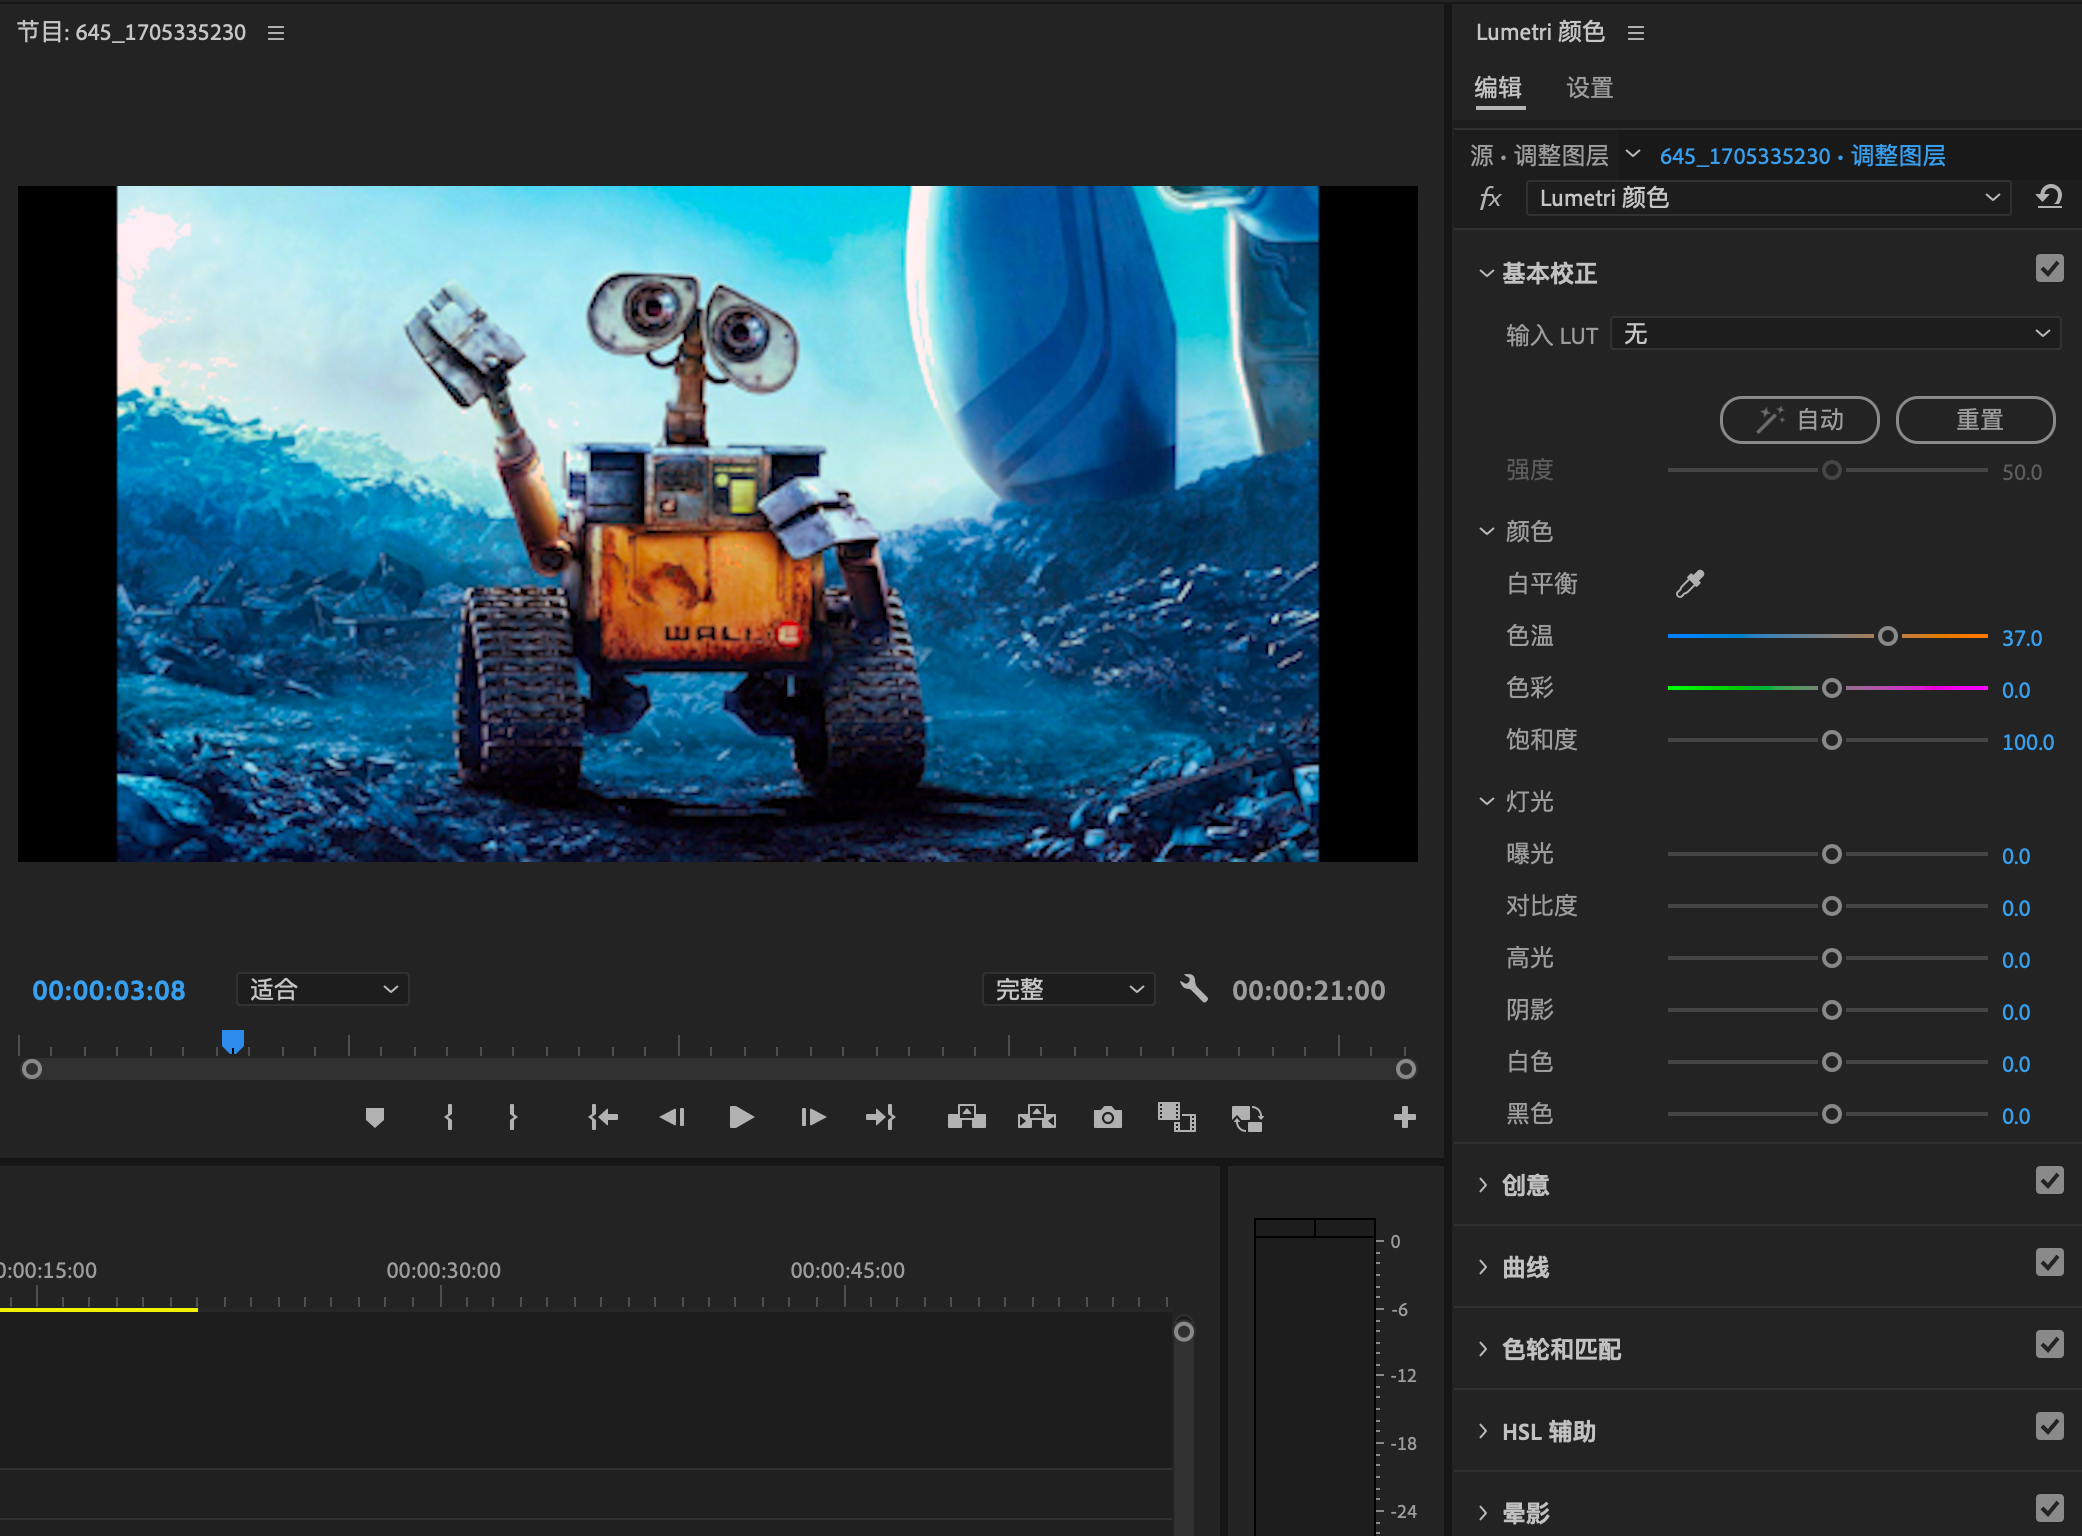This screenshot has width=2082, height=1536.
Task: Collapse the 灯光 subsection
Action: 1486,801
